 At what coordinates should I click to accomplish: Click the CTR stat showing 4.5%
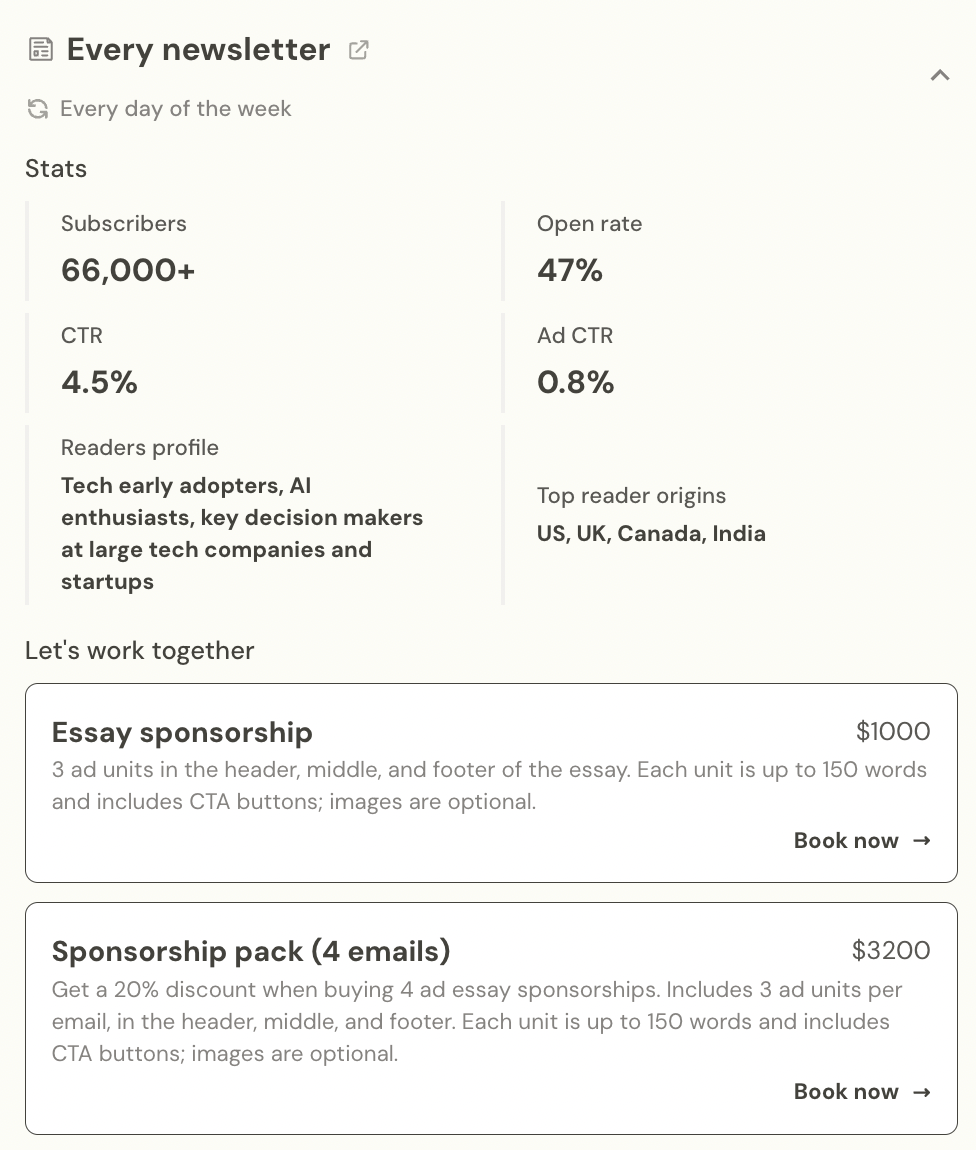pyautogui.click(x=99, y=361)
